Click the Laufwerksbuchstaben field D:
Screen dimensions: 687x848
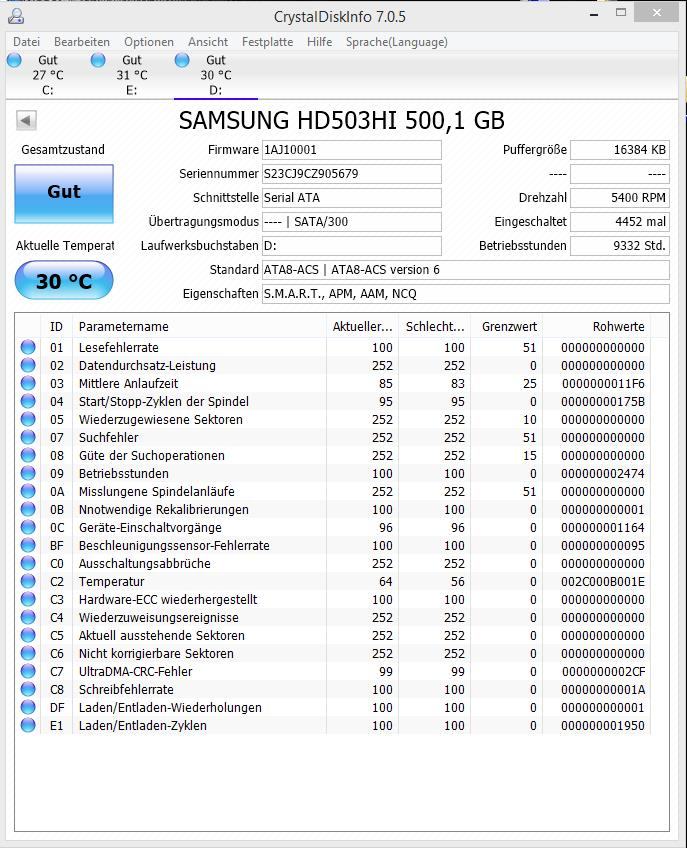tap(352, 246)
